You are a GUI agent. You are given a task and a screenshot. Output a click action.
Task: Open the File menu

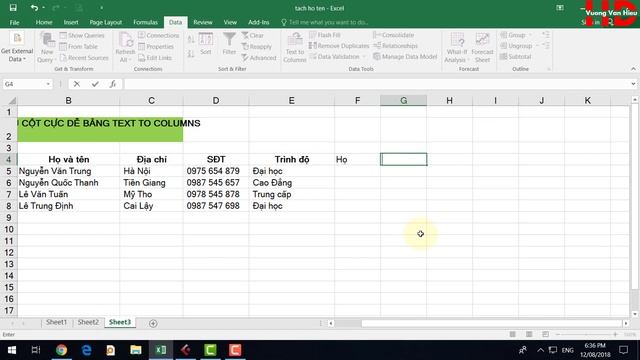(x=14, y=22)
